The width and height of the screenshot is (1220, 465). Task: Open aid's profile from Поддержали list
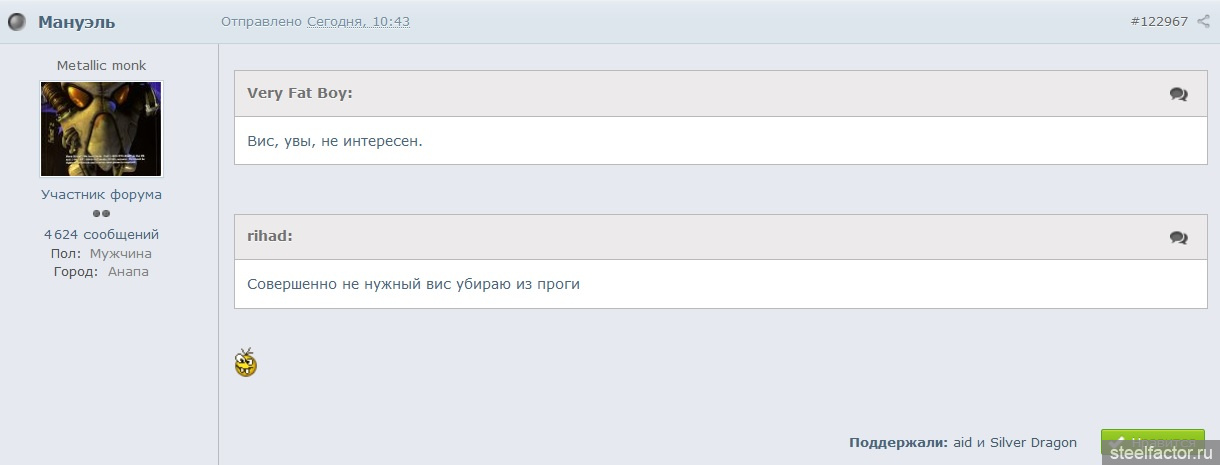(x=962, y=442)
